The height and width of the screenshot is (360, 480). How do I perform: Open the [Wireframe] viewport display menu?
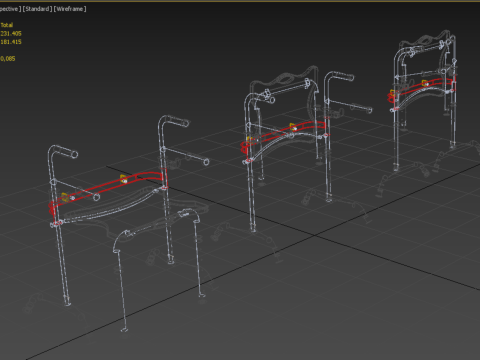(x=70, y=9)
